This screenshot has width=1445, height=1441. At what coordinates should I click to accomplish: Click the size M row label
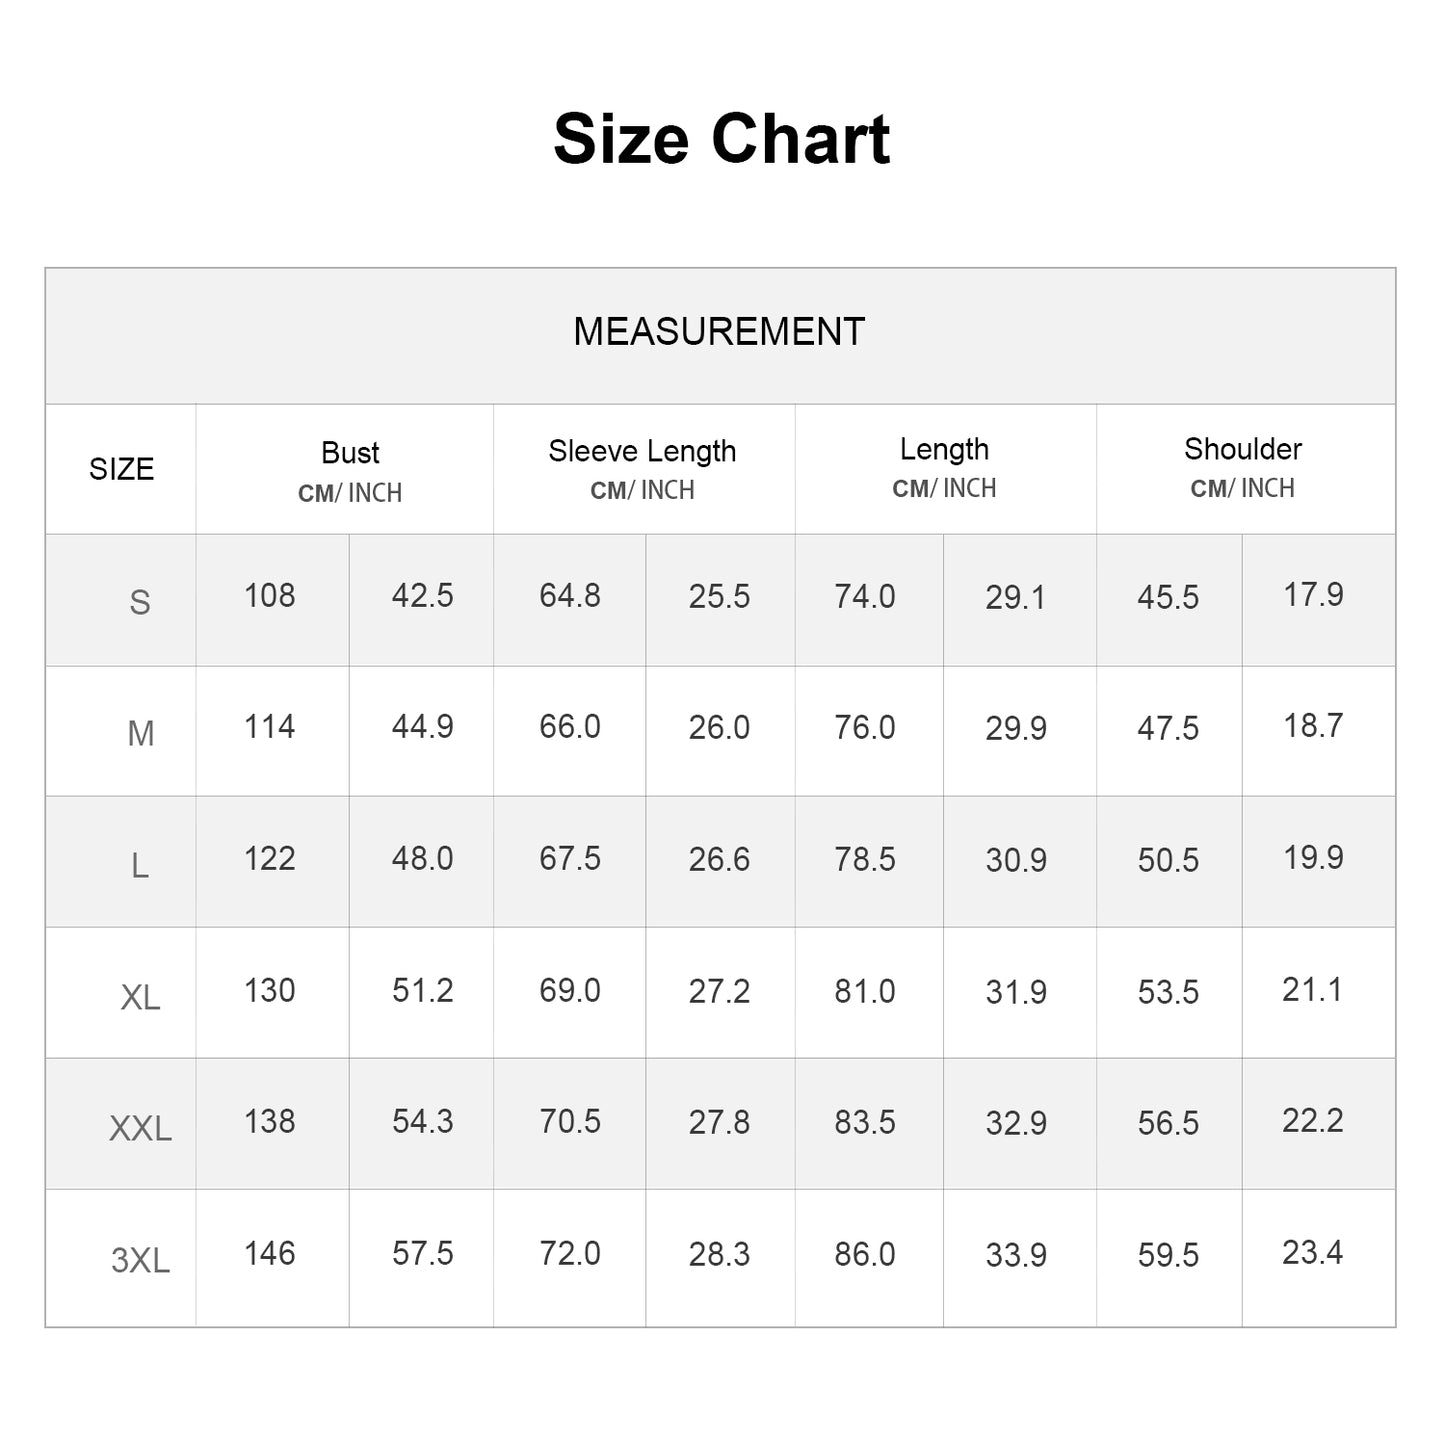(140, 734)
